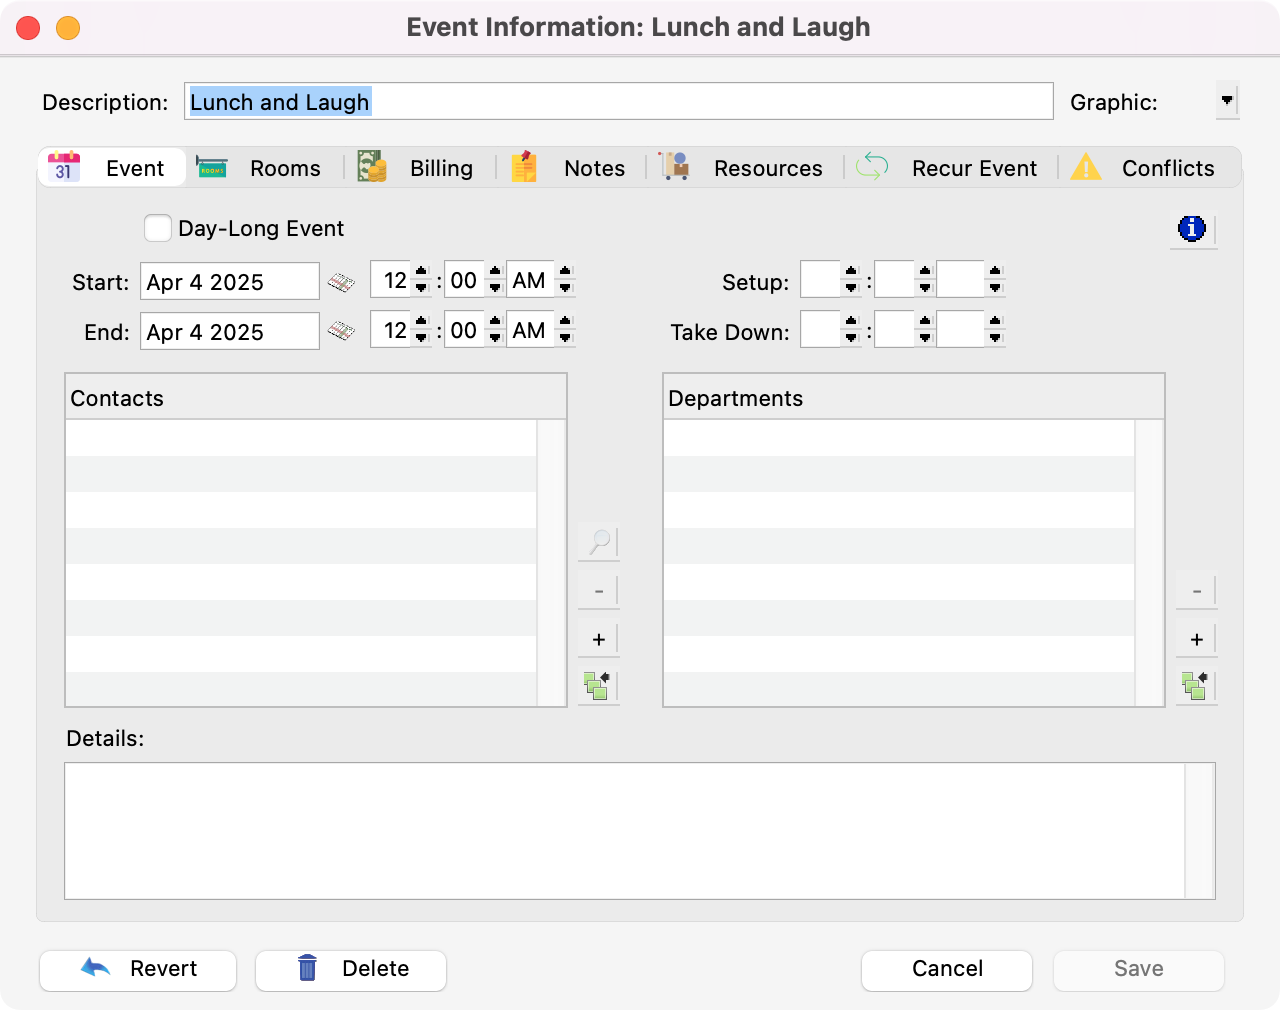
Task: Switch to the Rooms tab
Action: pos(262,168)
